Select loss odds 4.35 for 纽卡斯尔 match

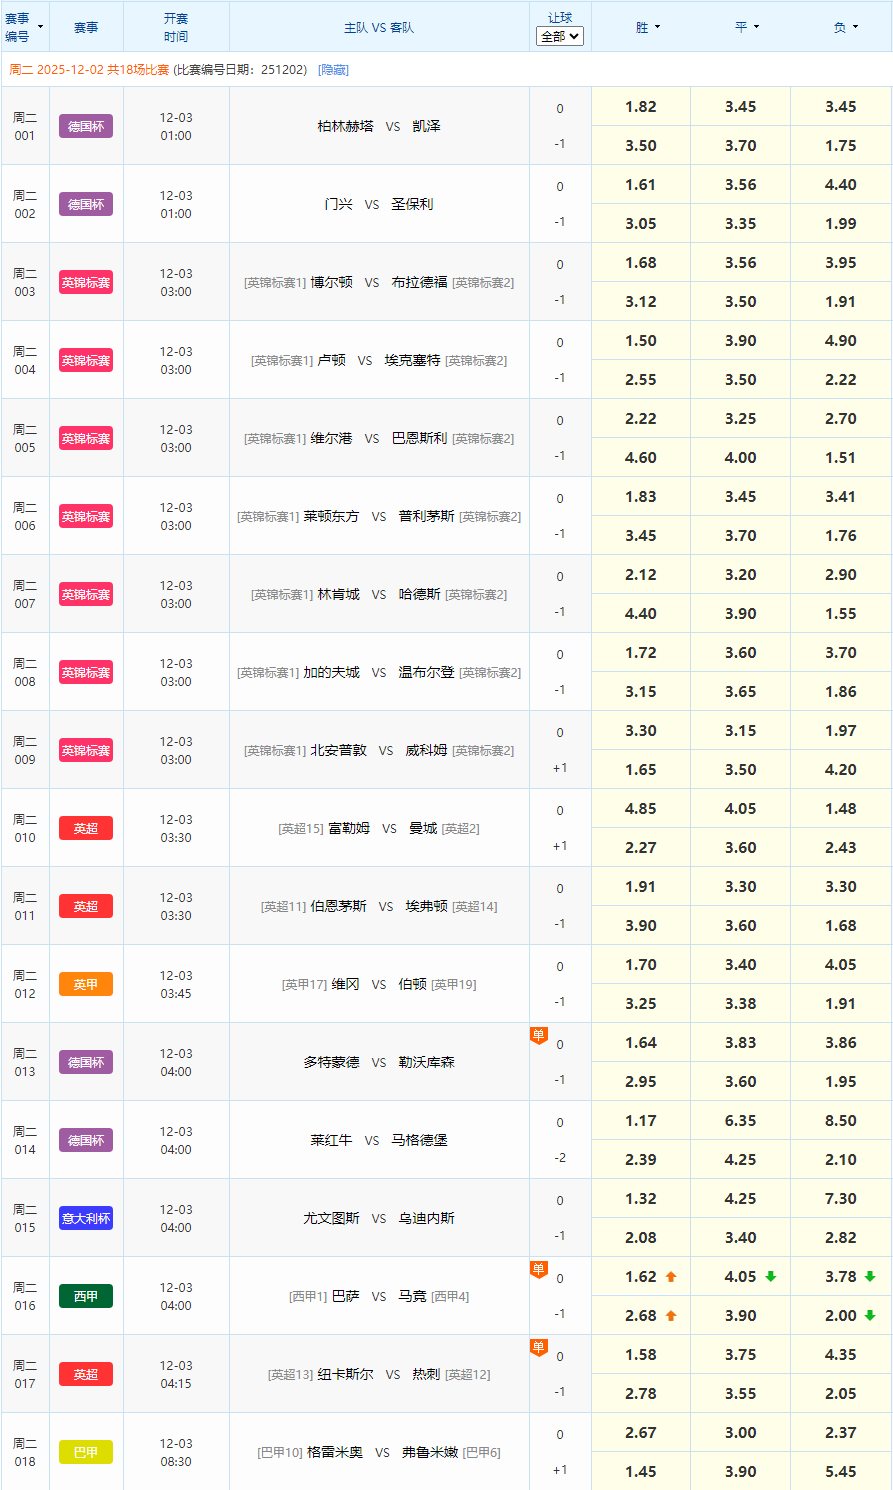click(x=841, y=1355)
